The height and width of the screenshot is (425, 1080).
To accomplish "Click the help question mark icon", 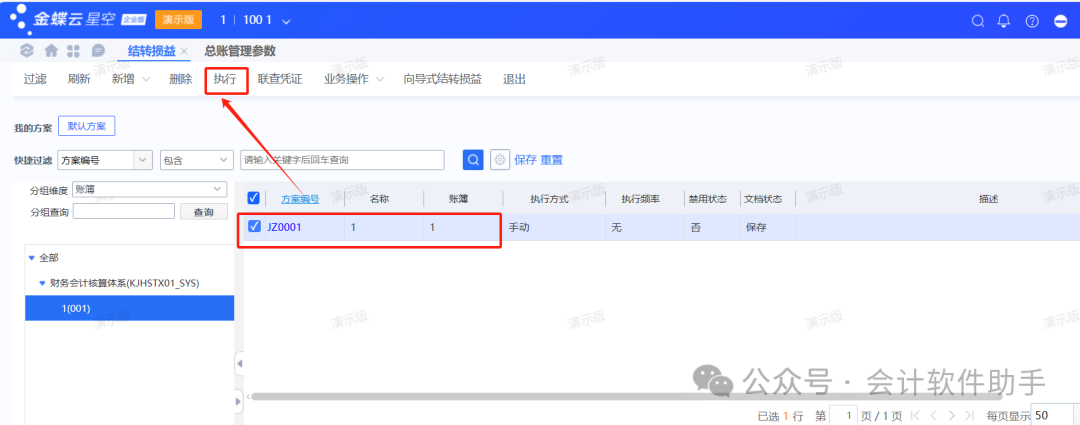I will (1032, 21).
